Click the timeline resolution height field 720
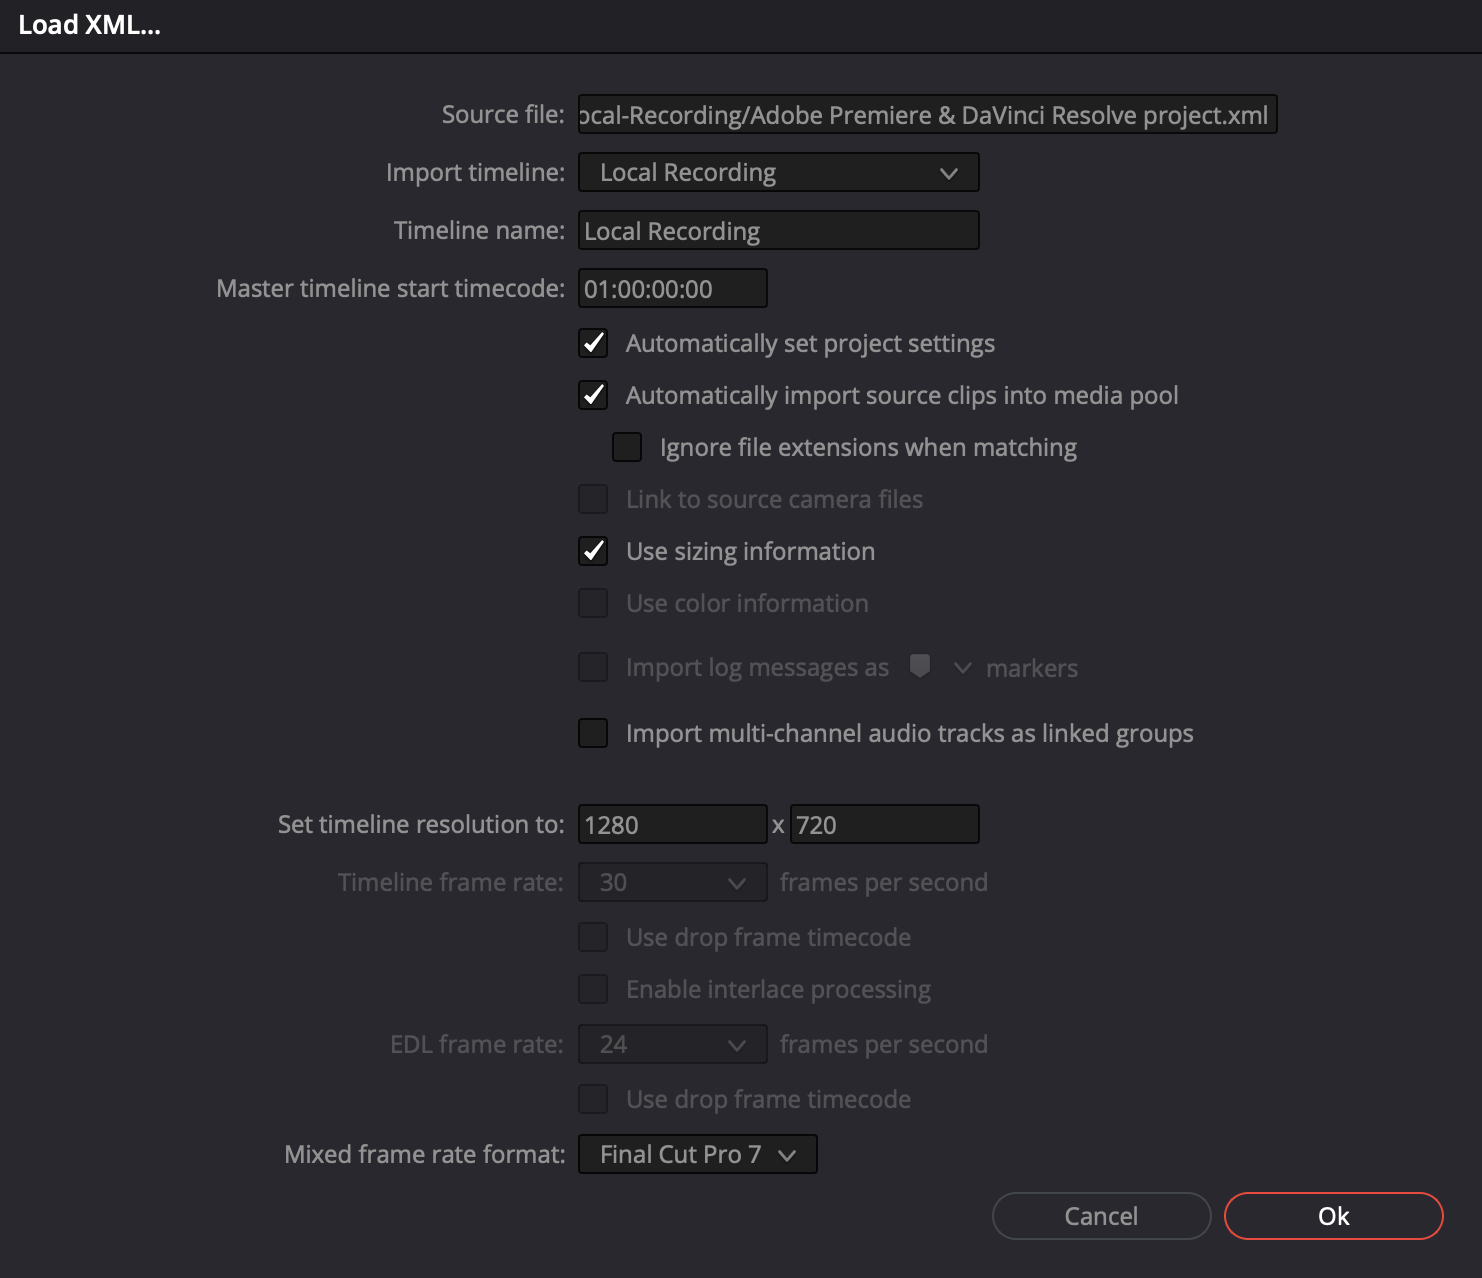Image resolution: width=1482 pixels, height=1278 pixels. (x=884, y=824)
